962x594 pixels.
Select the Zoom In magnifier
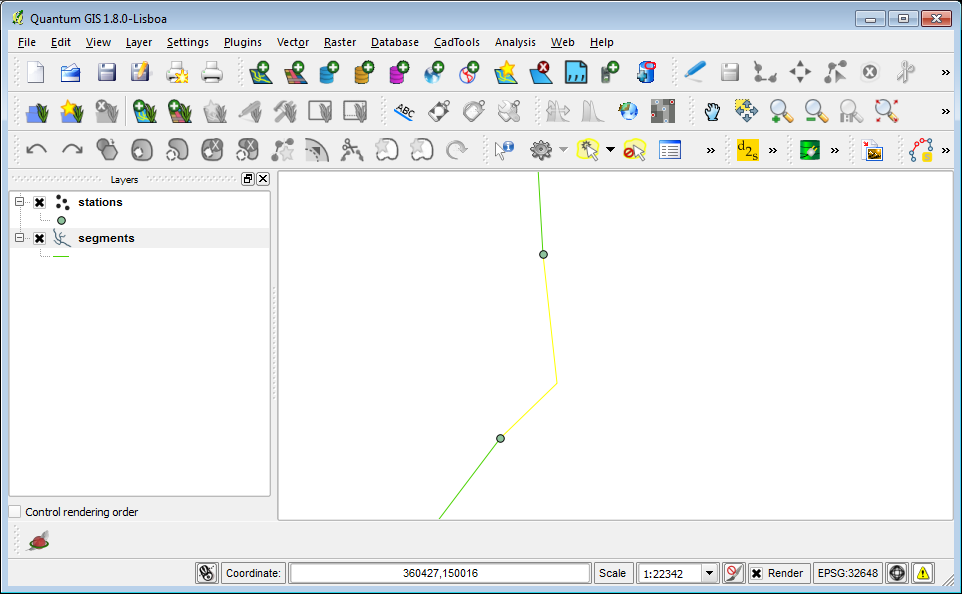781,112
